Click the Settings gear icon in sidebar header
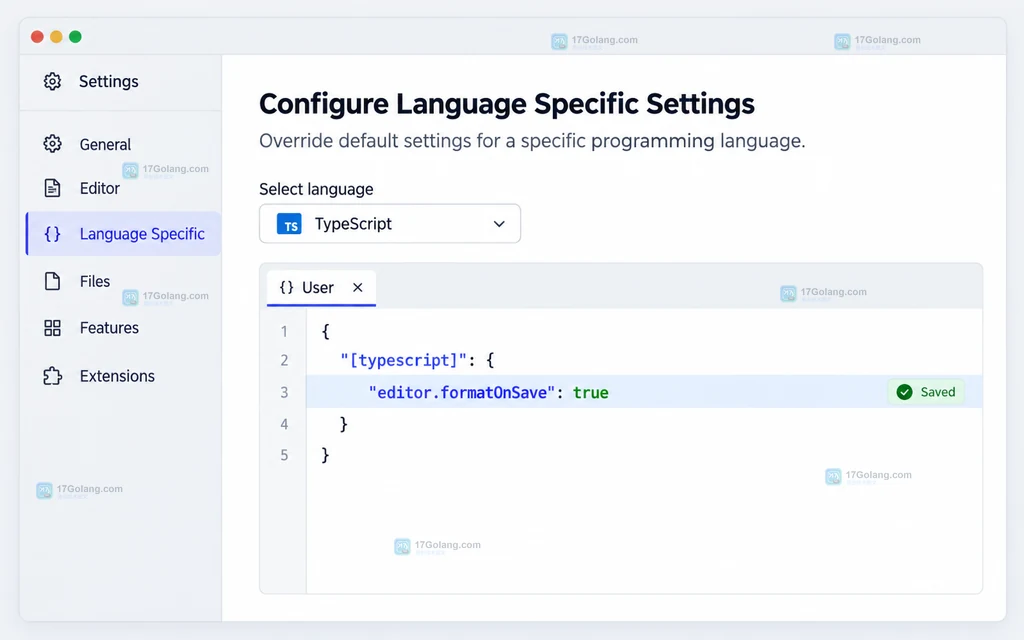Viewport: 1024px width, 640px height. [x=52, y=82]
